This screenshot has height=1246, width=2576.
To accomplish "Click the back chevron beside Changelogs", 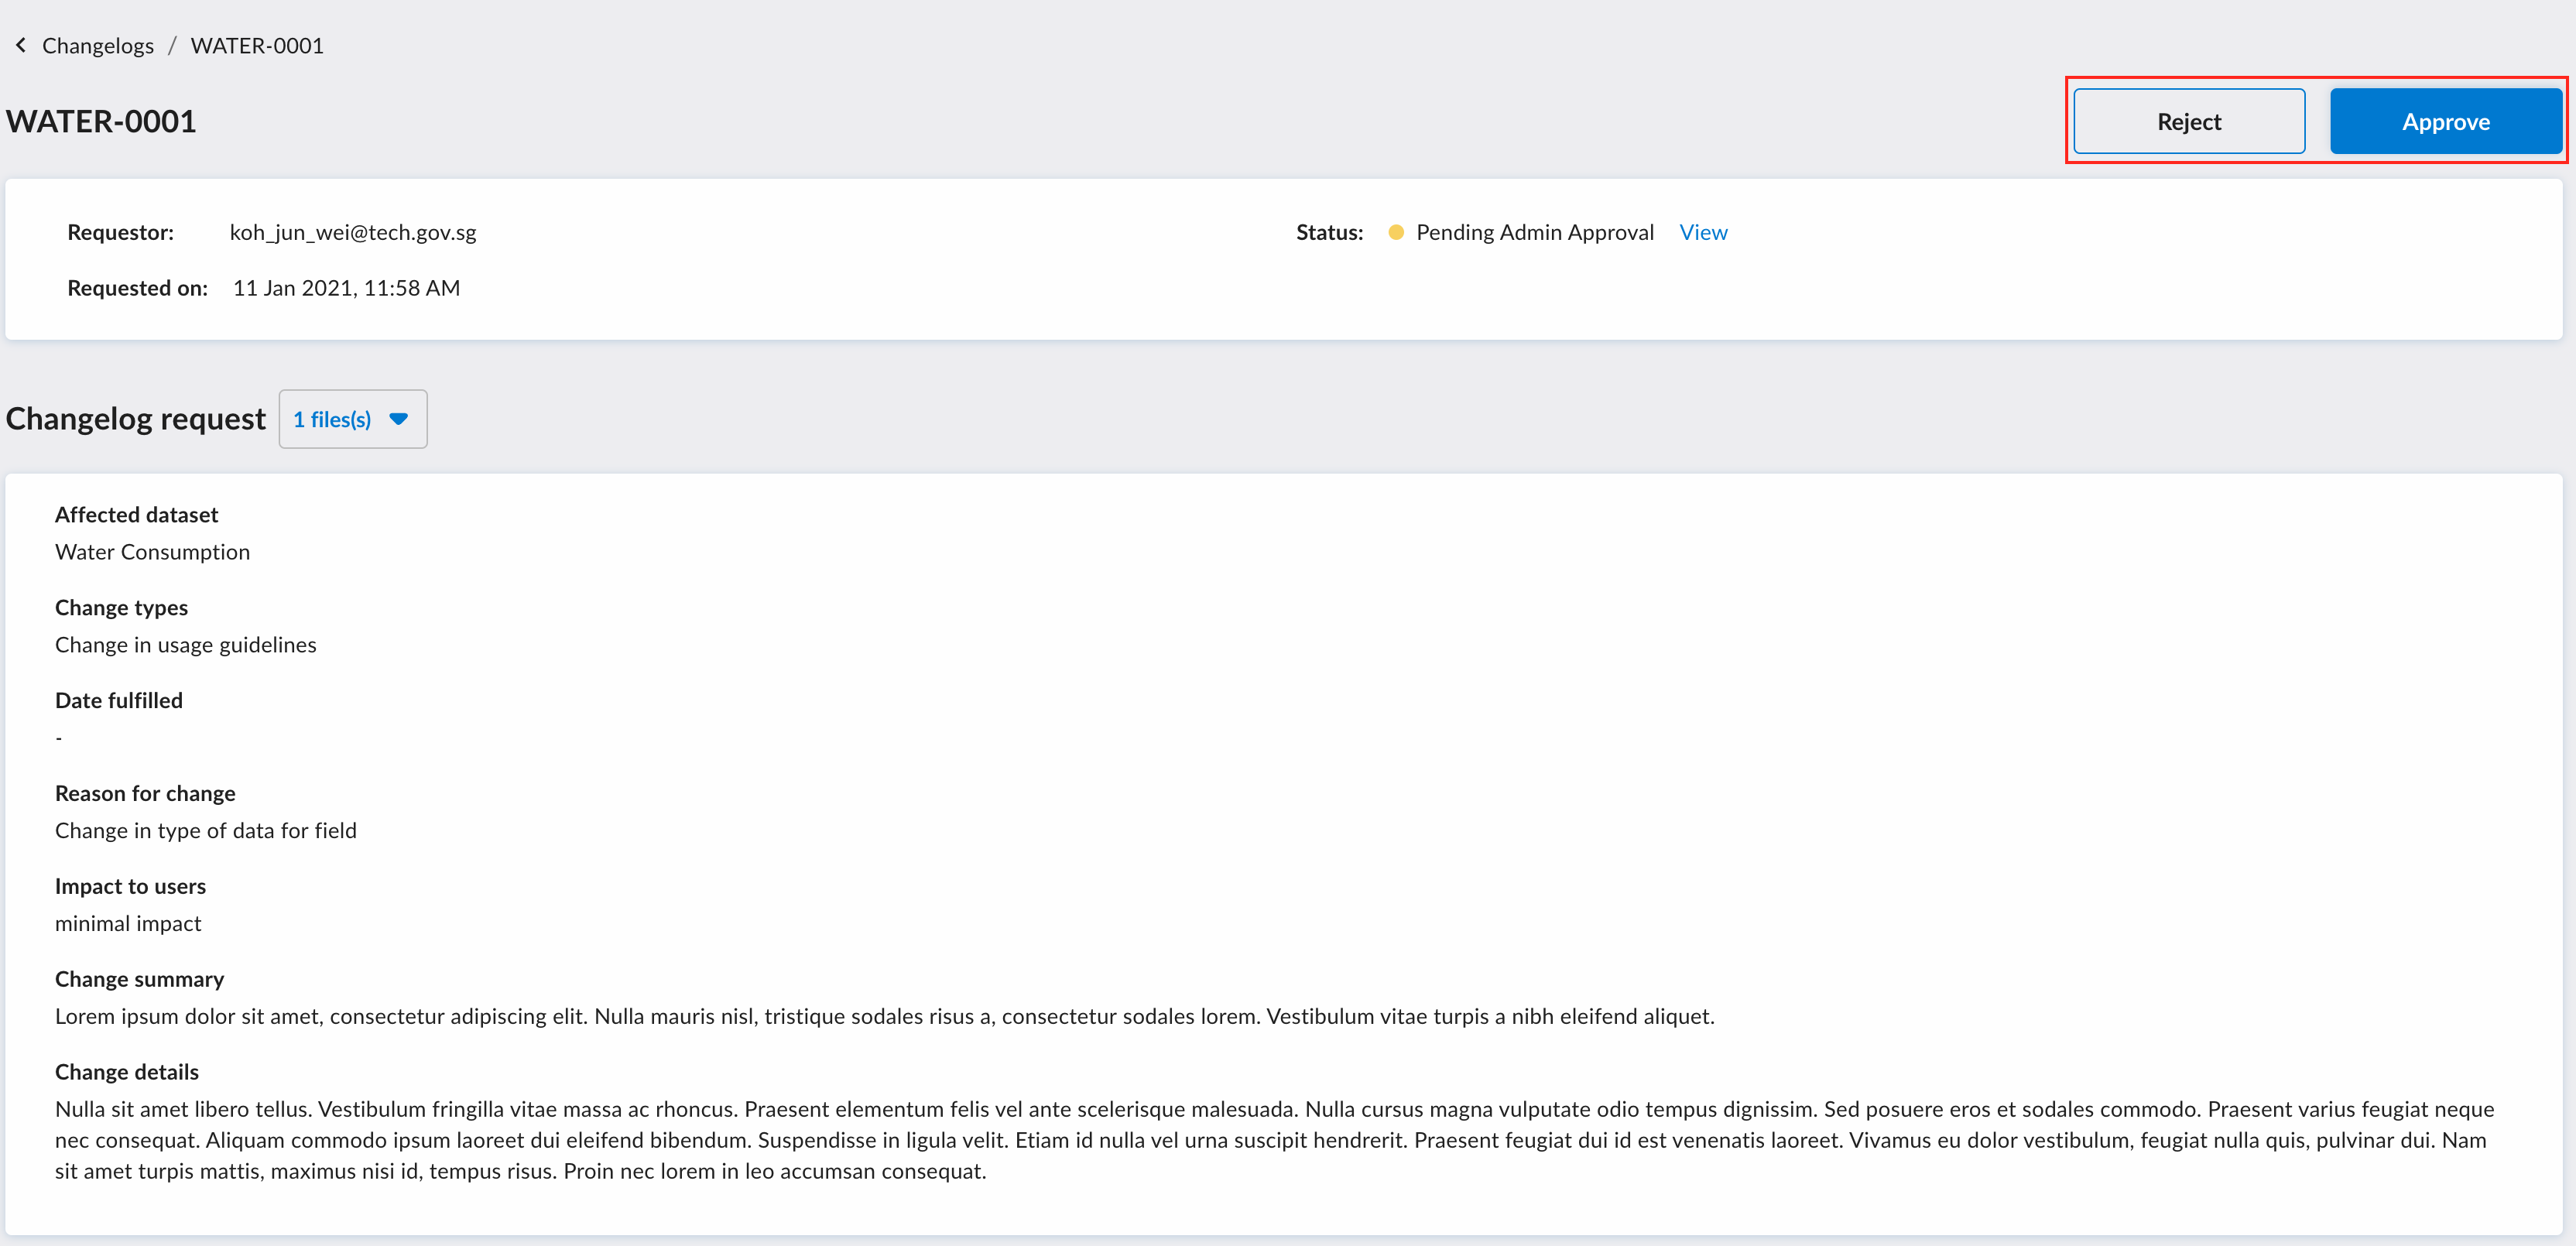I will pyautogui.click(x=21, y=45).
